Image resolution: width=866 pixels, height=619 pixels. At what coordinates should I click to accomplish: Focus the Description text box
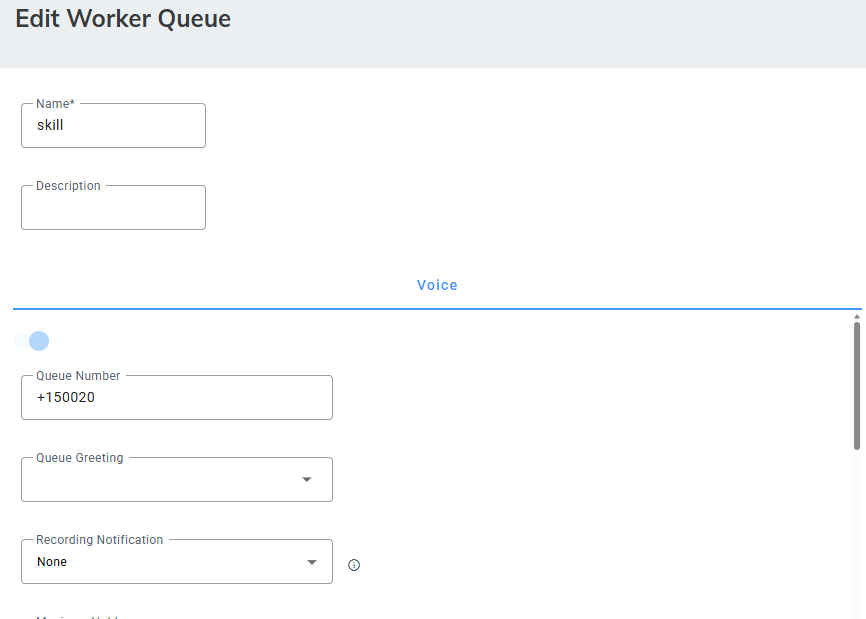click(x=113, y=209)
